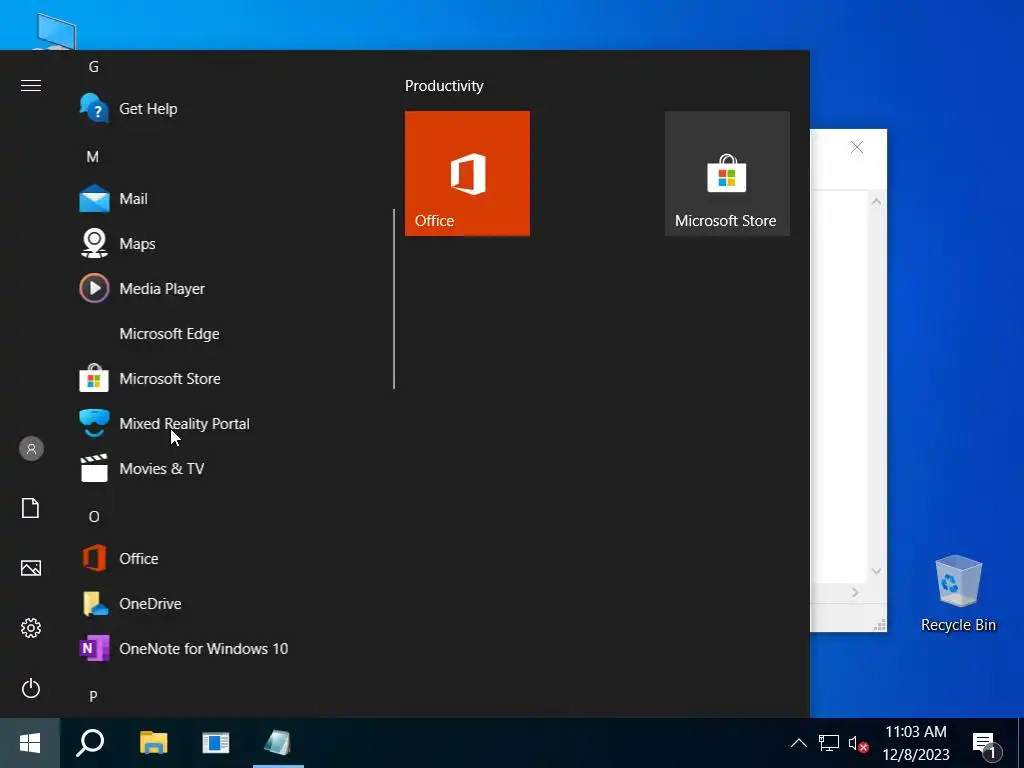Image resolution: width=1024 pixels, height=768 pixels.
Task: Click the Productivity group title
Action: coord(444,86)
